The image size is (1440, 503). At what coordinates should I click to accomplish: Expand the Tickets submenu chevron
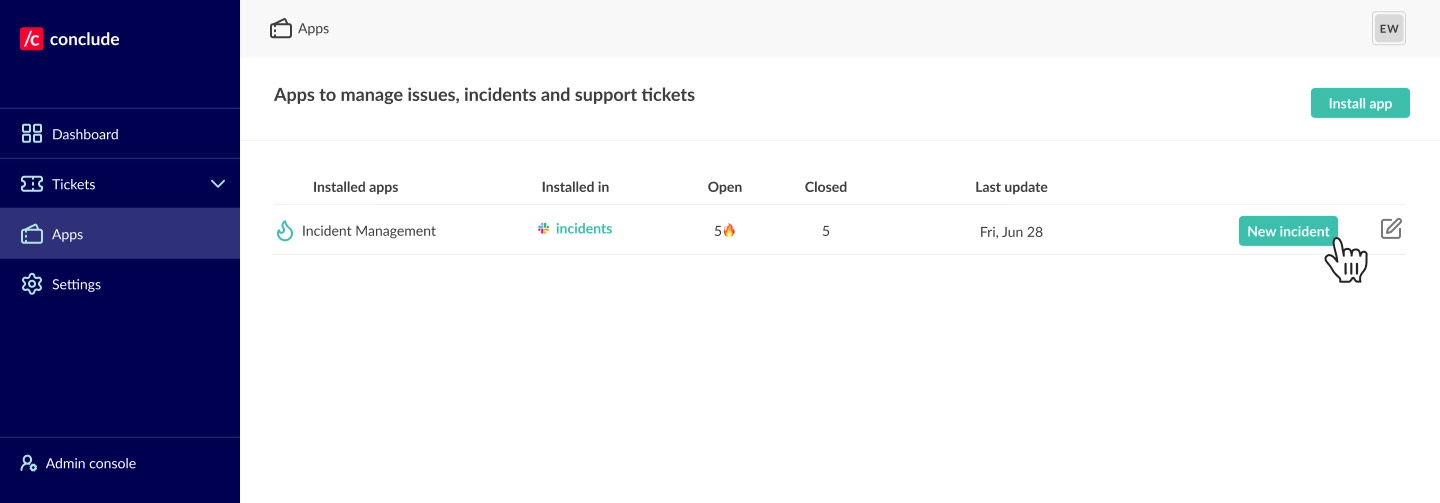click(x=218, y=184)
